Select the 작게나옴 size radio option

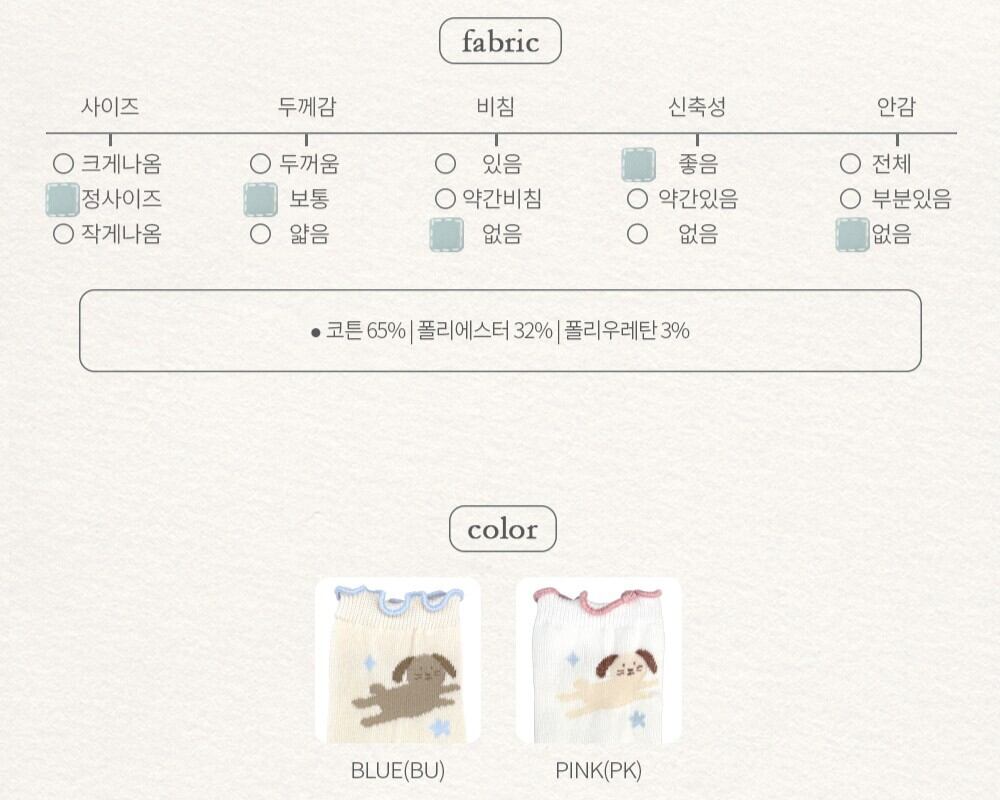(x=63, y=235)
